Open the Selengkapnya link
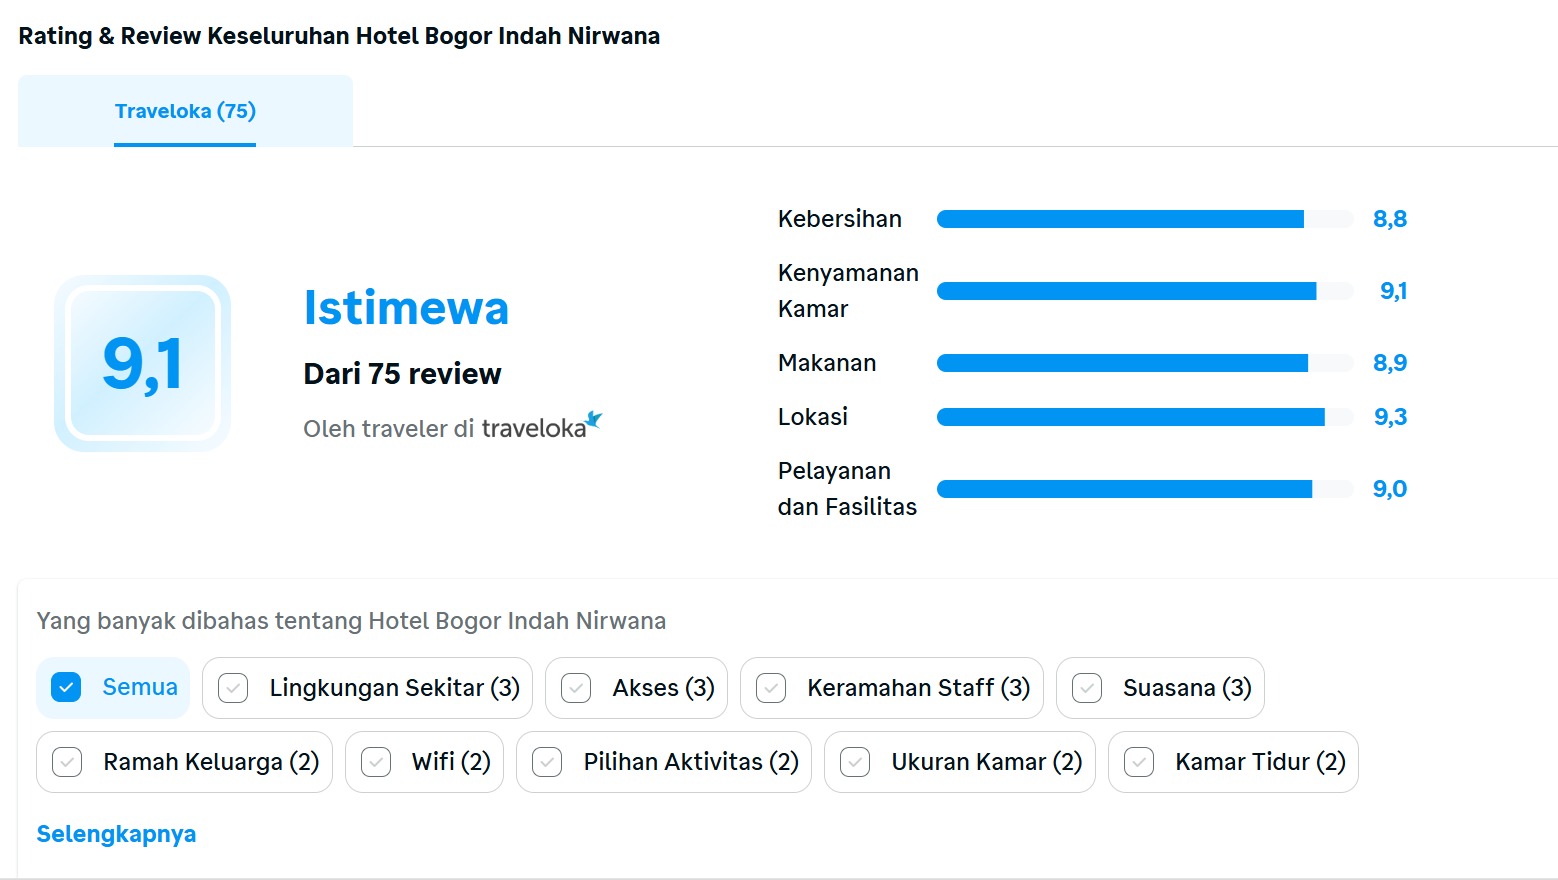The height and width of the screenshot is (880, 1558). [x=116, y=834]
